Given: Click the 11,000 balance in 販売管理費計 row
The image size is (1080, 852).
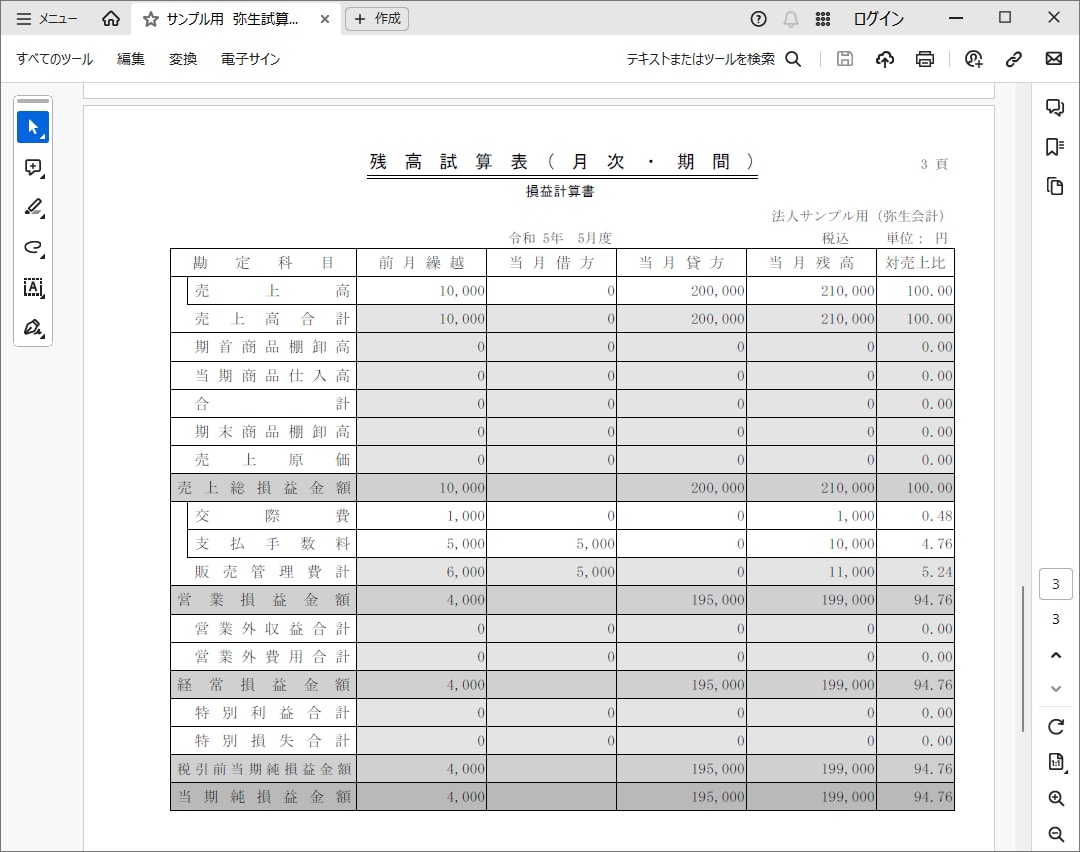Looking at the screenshot, I should (851, 572).
